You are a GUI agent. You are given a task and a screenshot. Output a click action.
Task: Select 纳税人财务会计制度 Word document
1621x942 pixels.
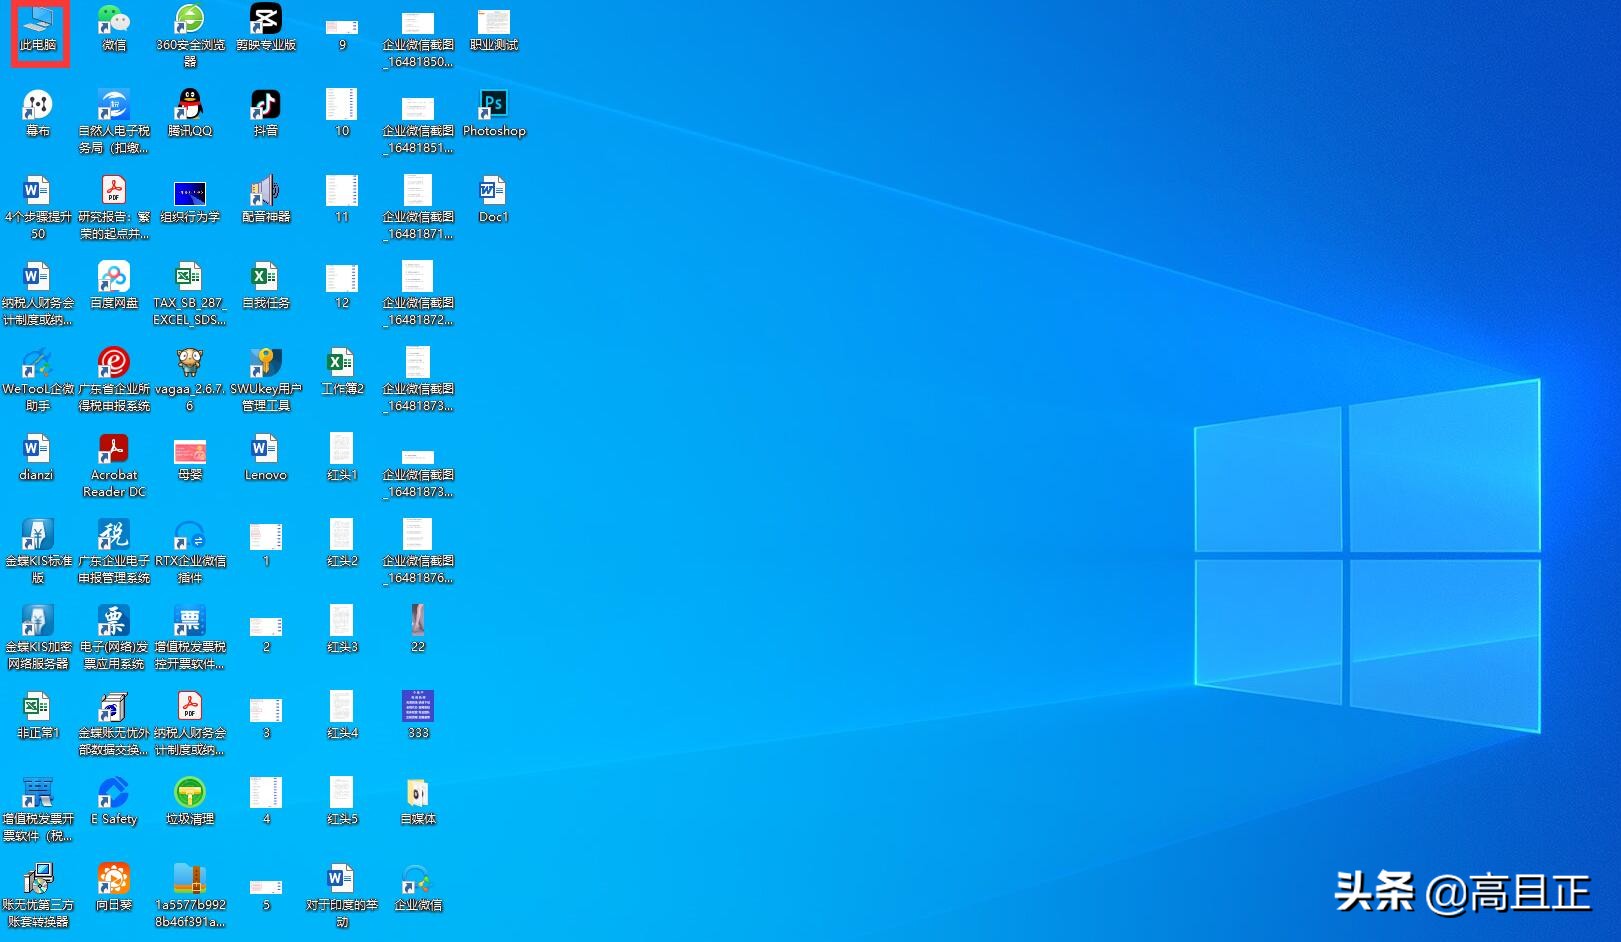(x=38, y=293)
